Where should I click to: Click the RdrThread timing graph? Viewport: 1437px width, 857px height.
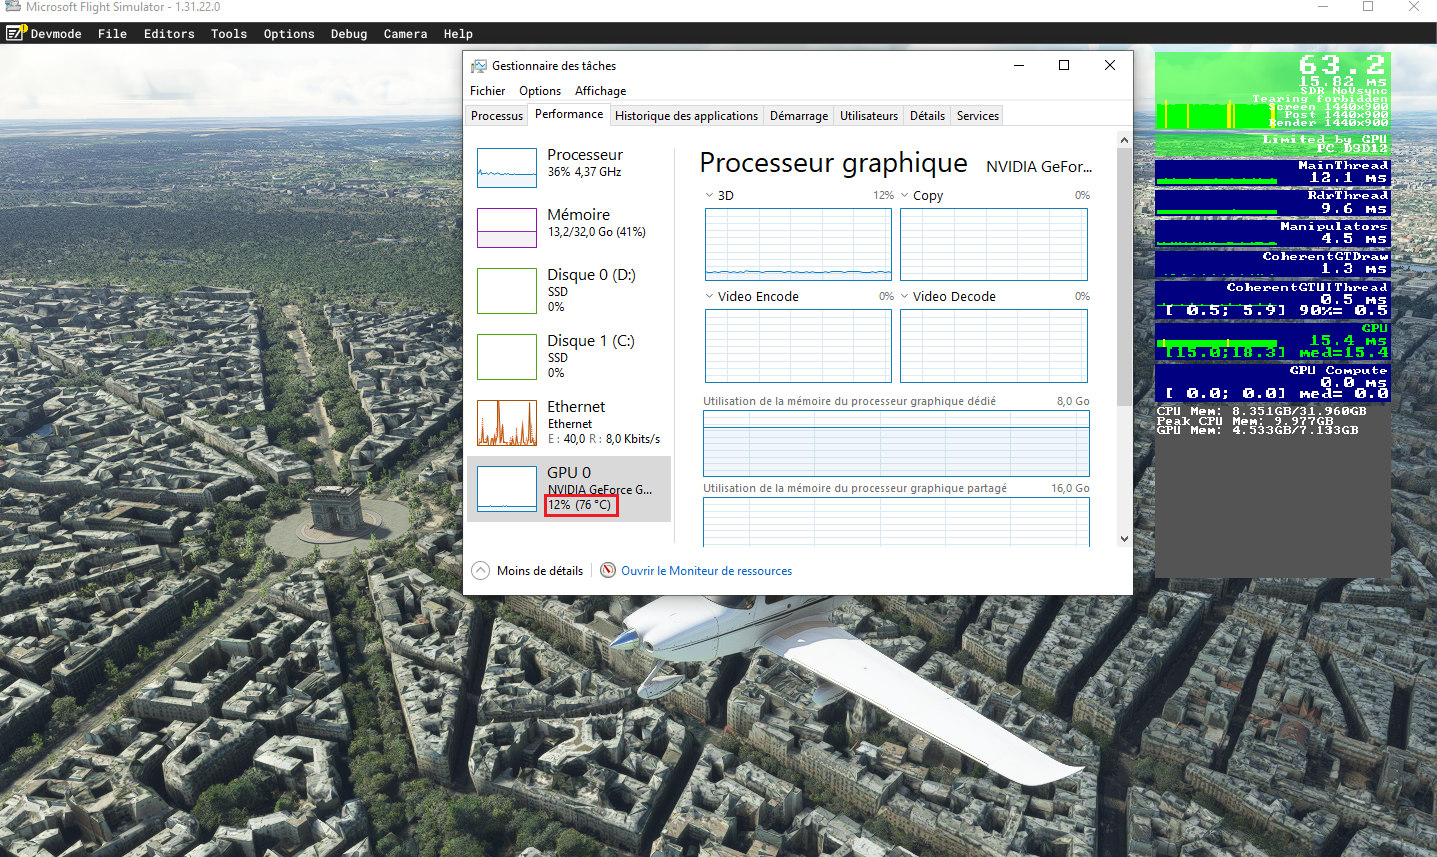1273,202
